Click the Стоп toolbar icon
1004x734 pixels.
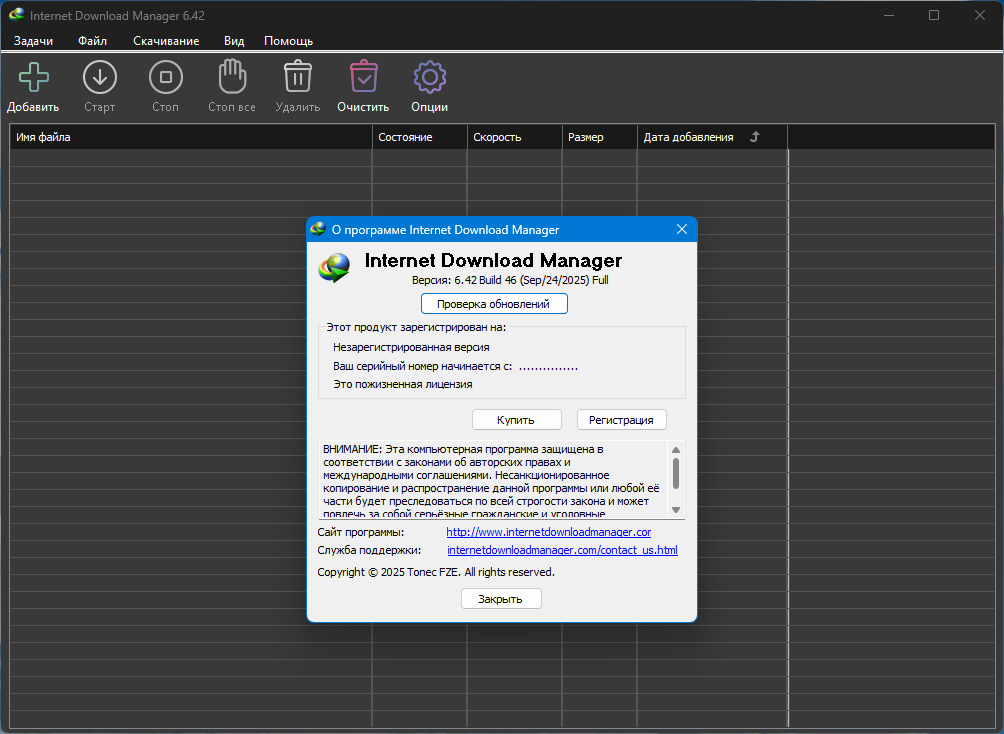coord(165,77)
